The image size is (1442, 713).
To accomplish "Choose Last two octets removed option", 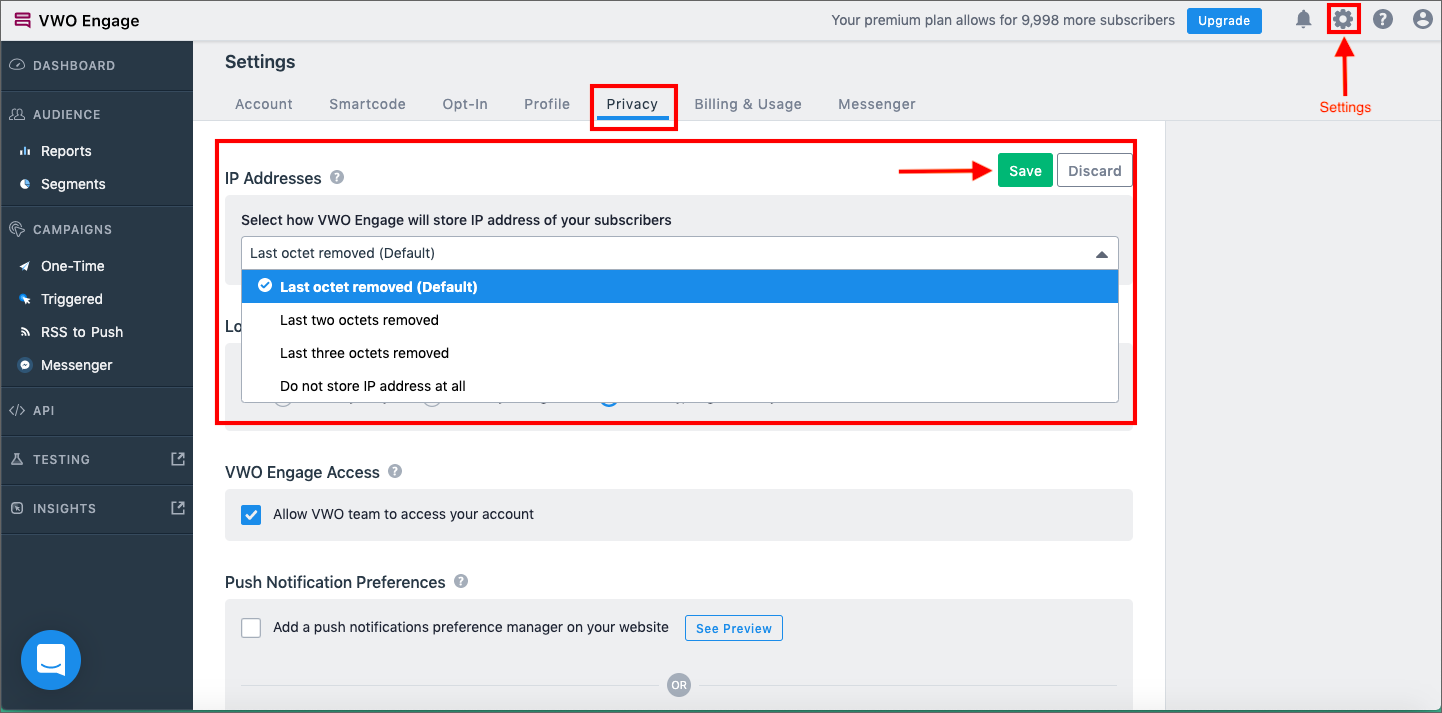I will pyautogui.click(x=680, y=320).
